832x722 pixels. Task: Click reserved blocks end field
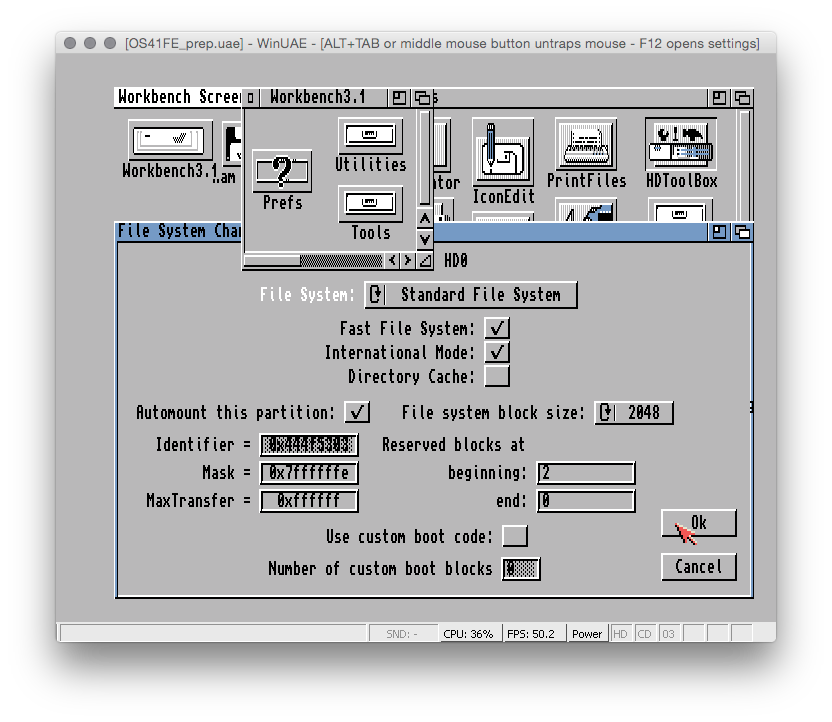[586, 501]
